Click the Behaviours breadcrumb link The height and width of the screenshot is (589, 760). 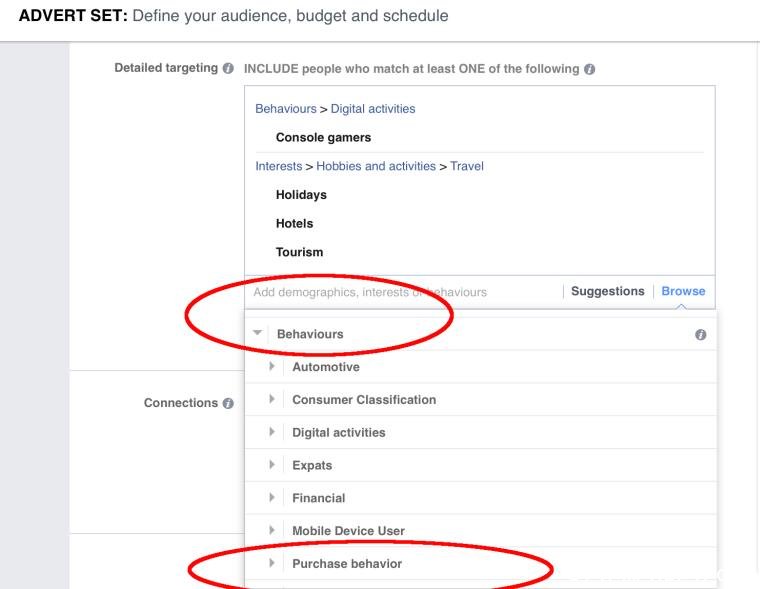(x=286, y=109)
